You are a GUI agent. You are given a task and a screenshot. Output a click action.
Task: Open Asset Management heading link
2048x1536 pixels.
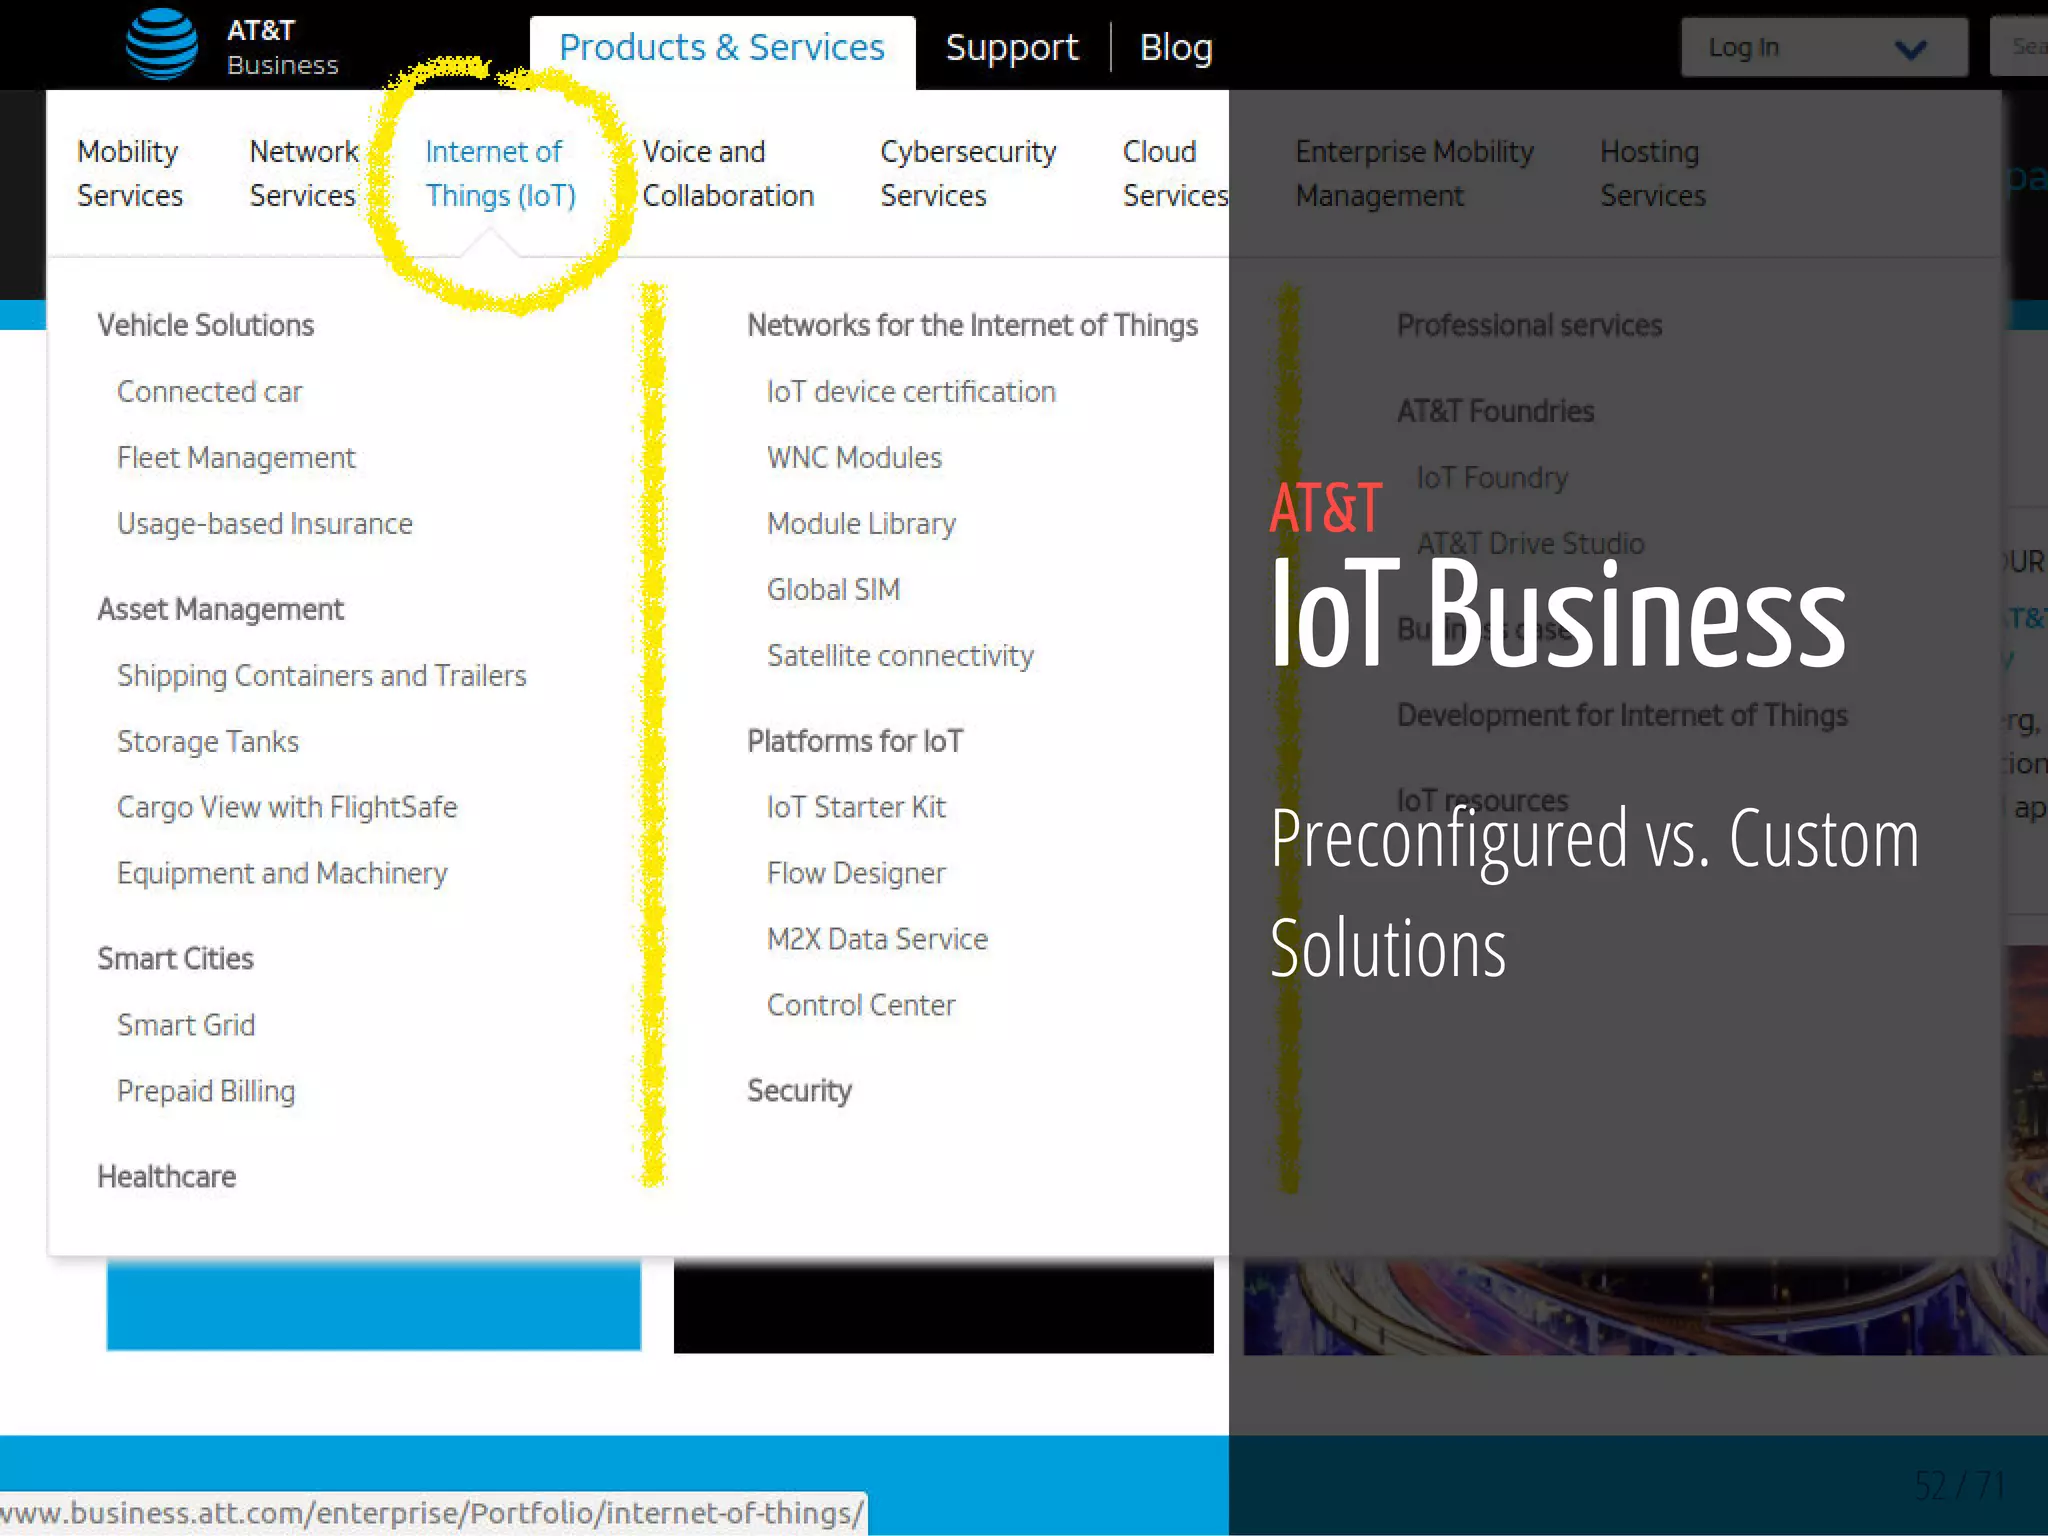point(220,609)
